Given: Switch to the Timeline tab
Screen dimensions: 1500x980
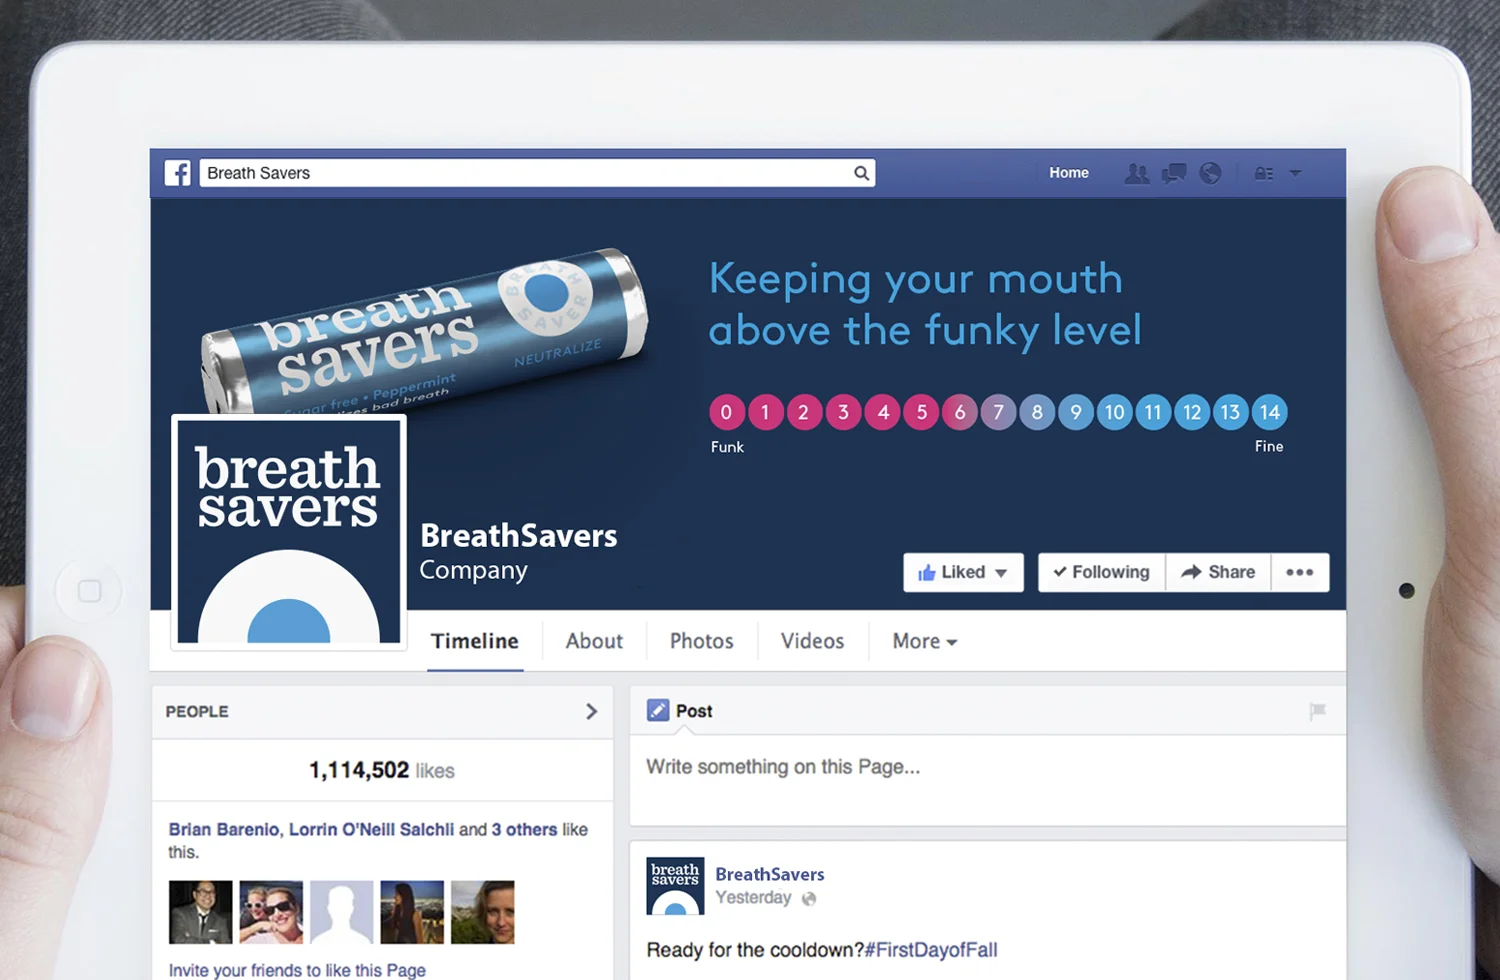Looking at the screenshot, I should coord(475,641).
